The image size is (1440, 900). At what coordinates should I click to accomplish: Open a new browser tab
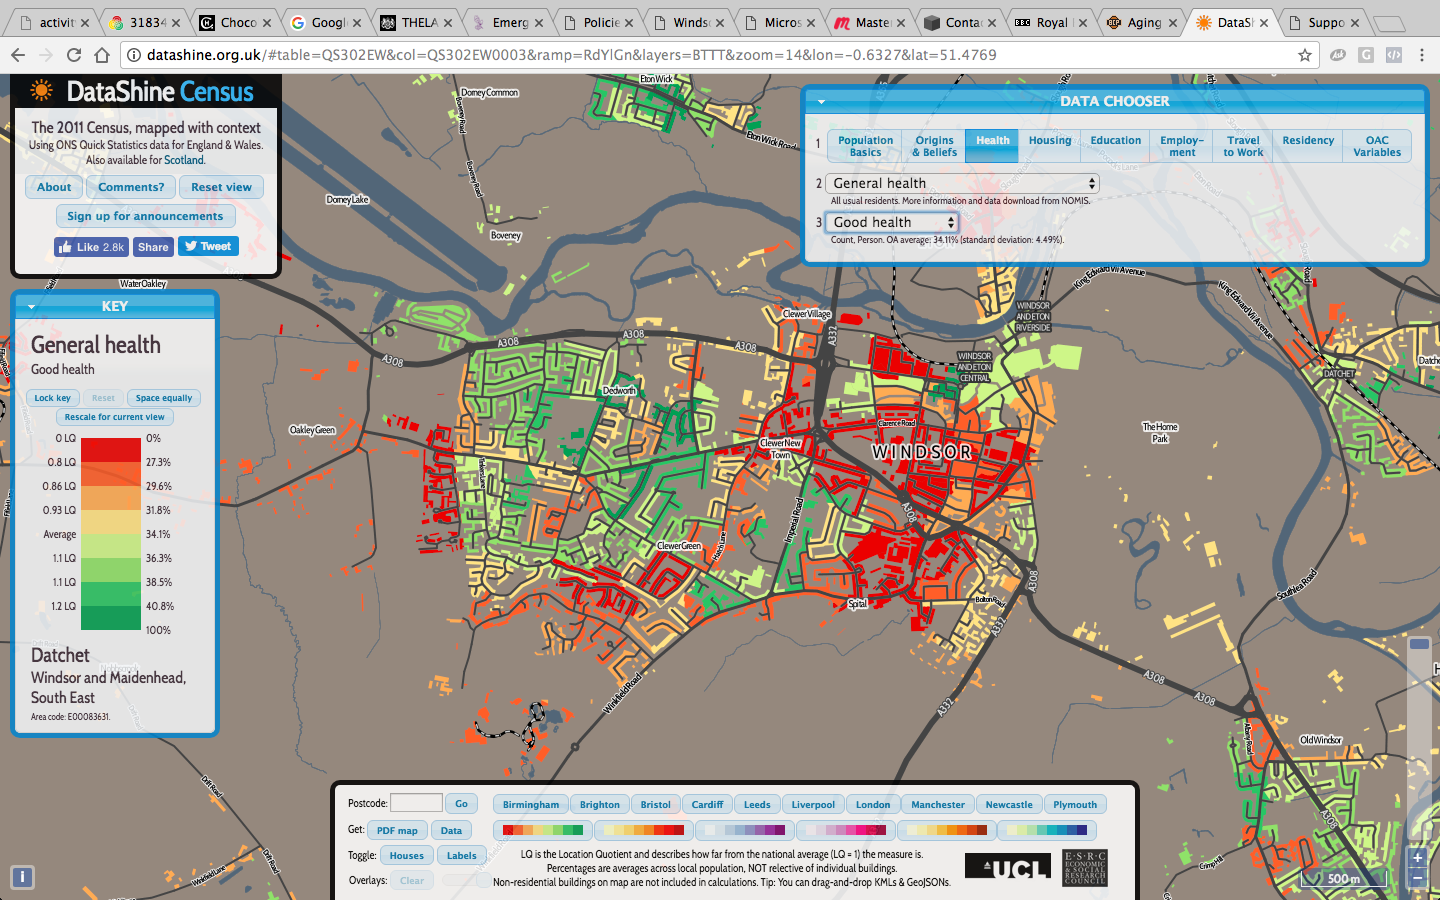(x=1388, y=23)
